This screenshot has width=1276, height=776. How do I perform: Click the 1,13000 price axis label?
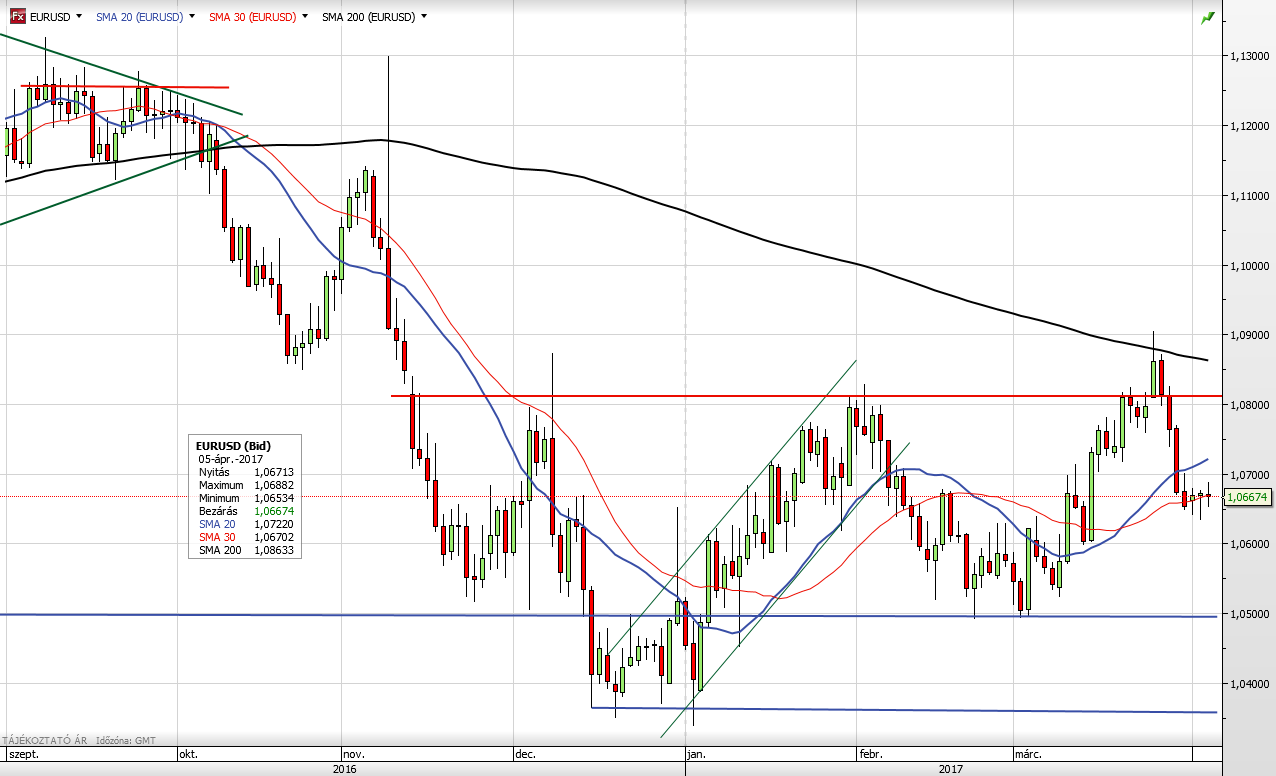1252,57
